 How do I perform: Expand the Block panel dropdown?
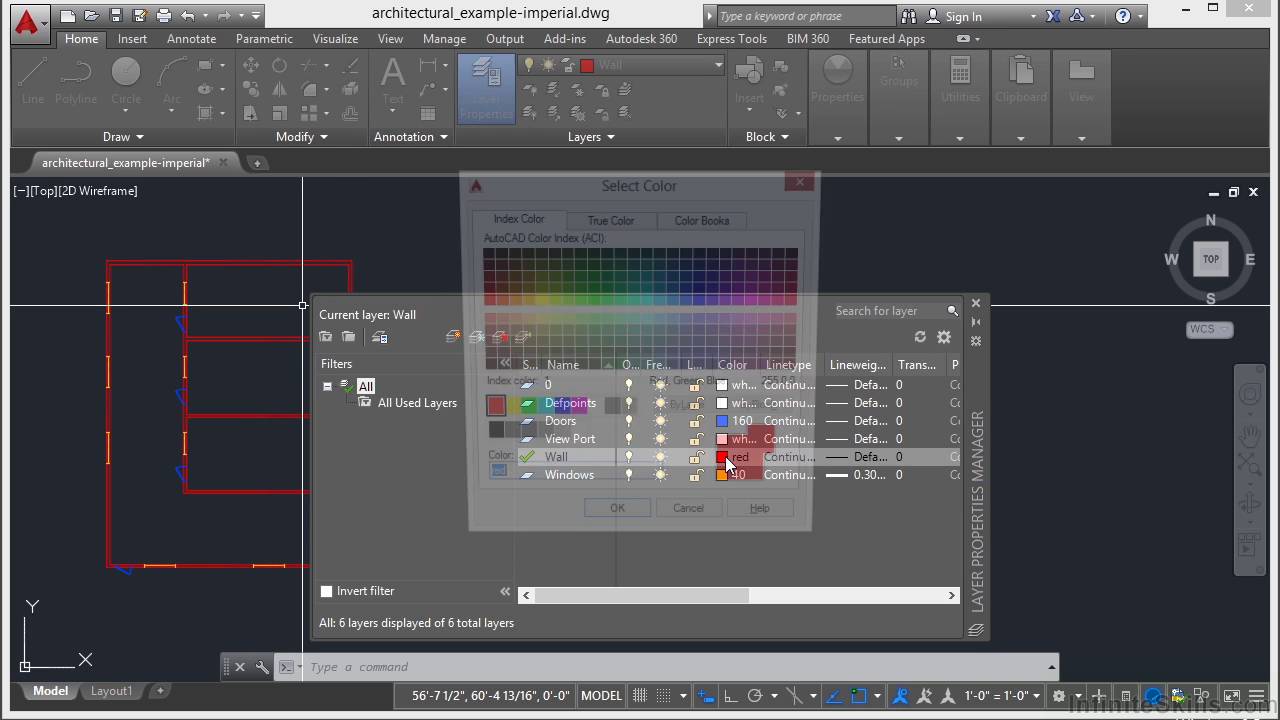coord(767,137)
